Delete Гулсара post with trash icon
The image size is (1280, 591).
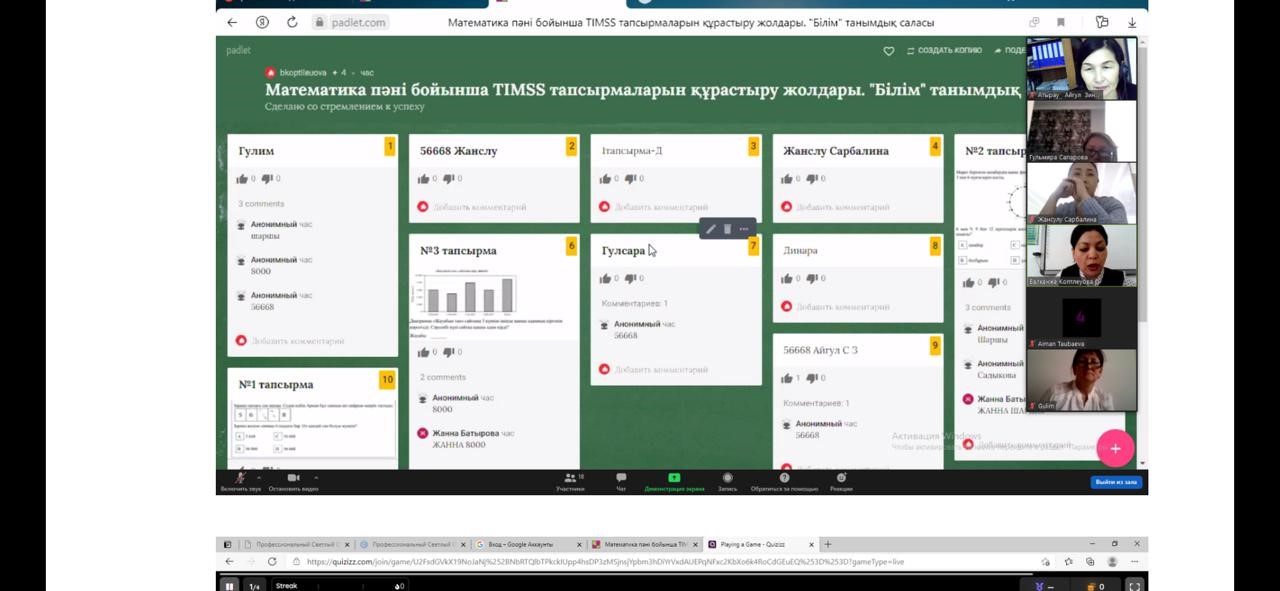coord(727,229)
